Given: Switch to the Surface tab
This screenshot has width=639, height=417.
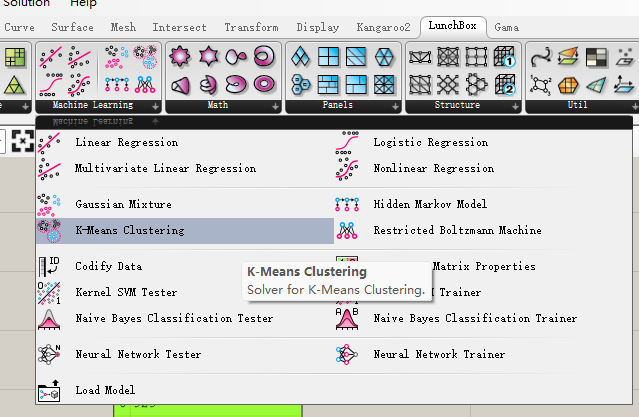Looking at the screenshot, I should click(72, 27).
